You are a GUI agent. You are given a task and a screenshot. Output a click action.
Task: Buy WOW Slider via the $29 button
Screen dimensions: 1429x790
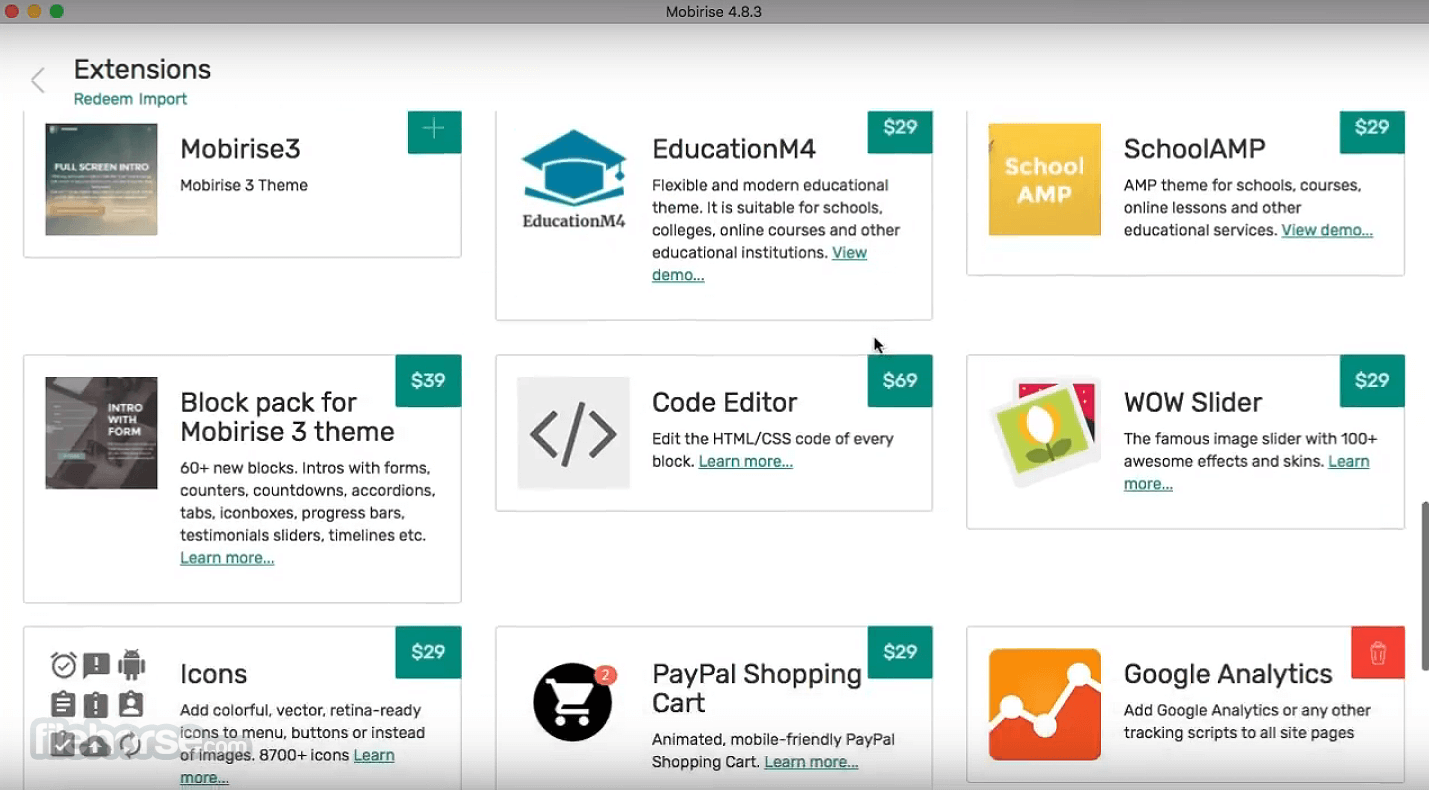click(x=1372, y=380)
